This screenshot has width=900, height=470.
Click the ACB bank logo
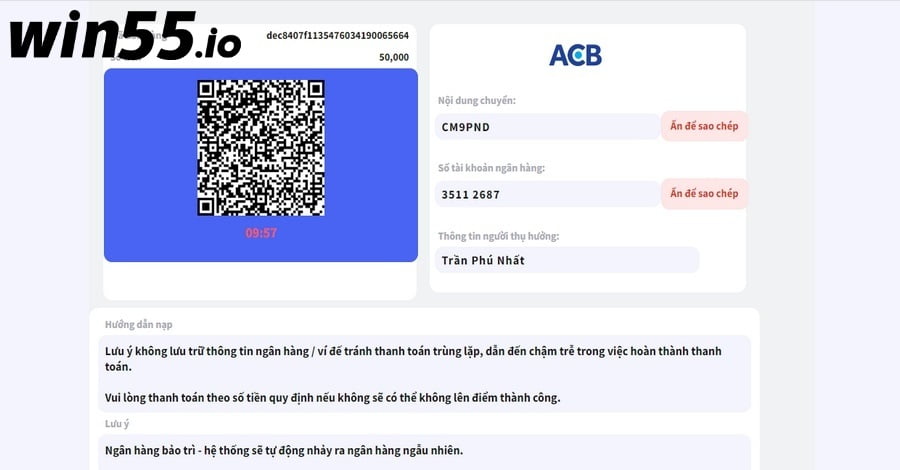tap(575, 56)
